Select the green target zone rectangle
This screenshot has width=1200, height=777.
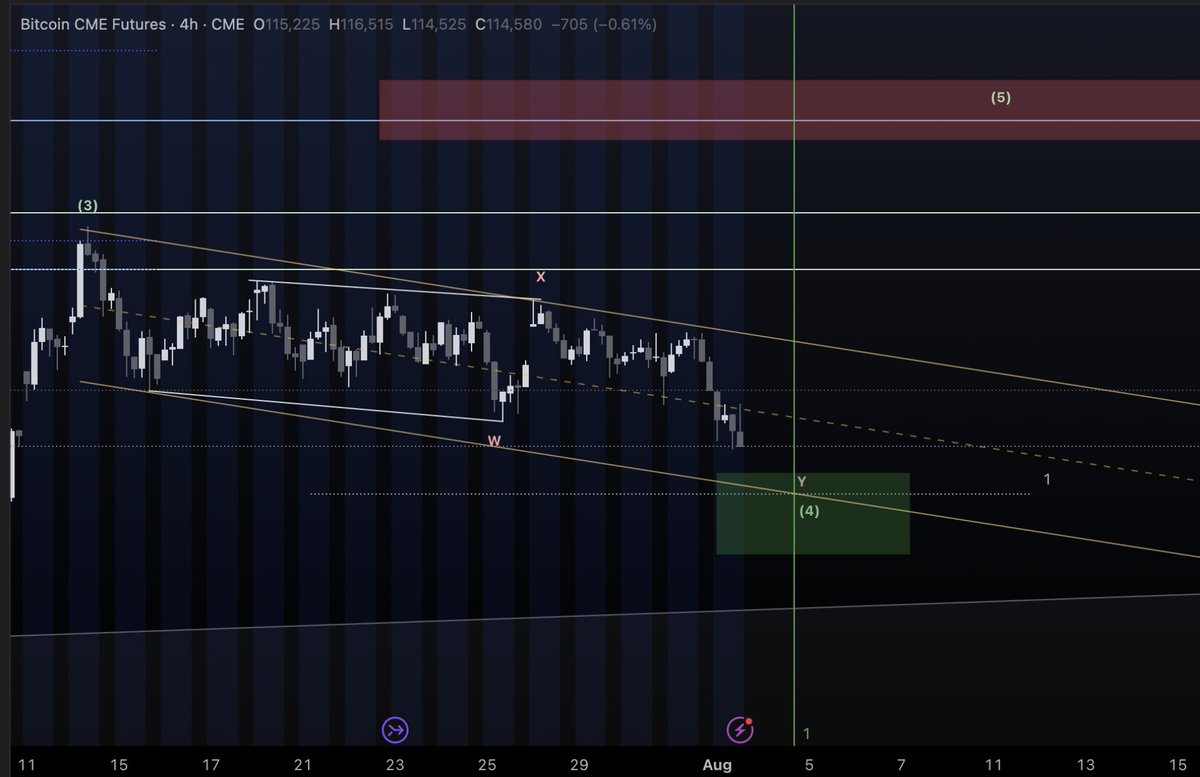813,514
